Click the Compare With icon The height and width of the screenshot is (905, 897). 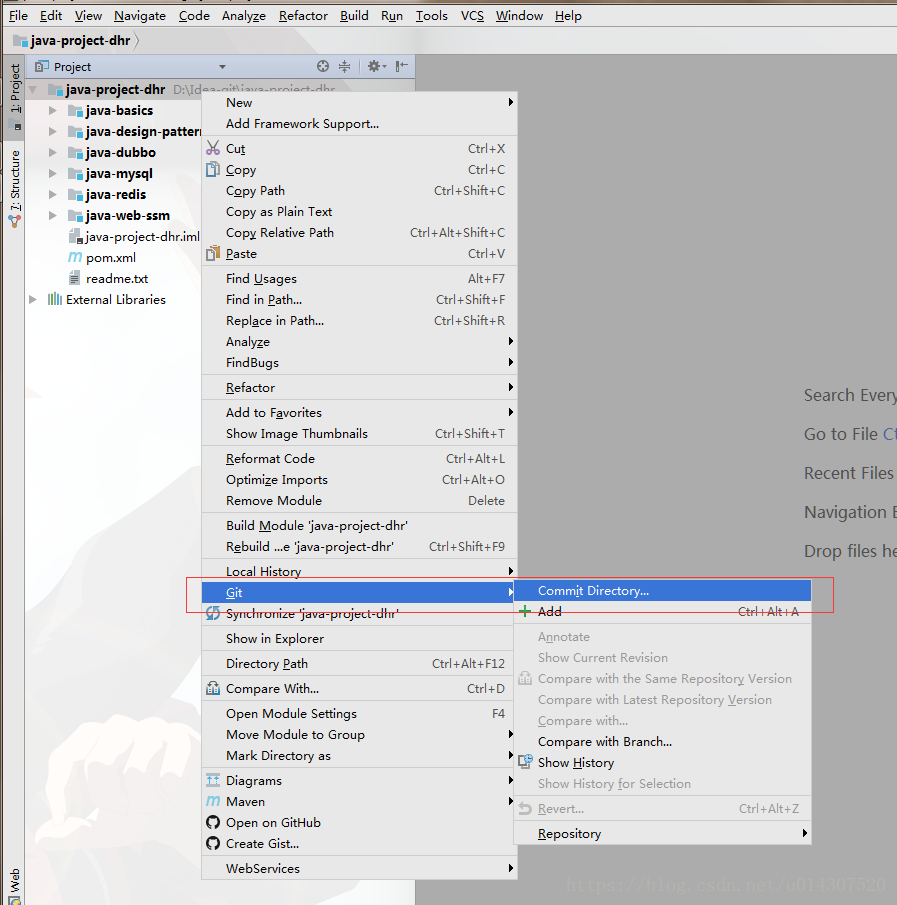[x=213, y=689]
